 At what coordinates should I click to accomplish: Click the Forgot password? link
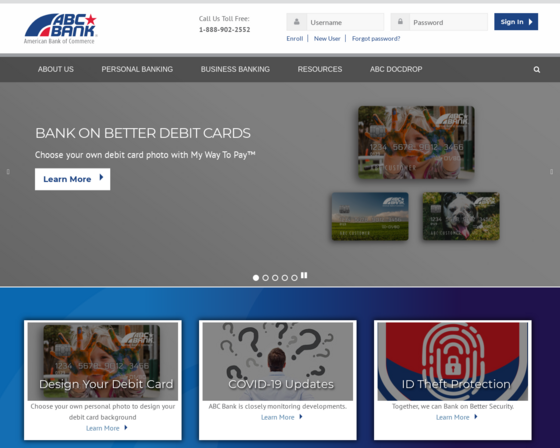[376, 39]
